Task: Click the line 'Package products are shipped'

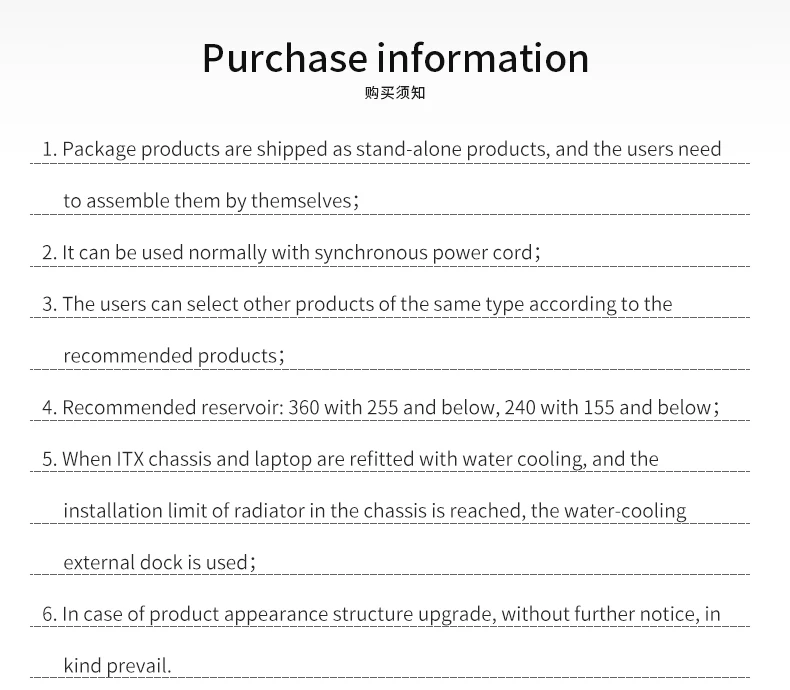Action: 382,150
